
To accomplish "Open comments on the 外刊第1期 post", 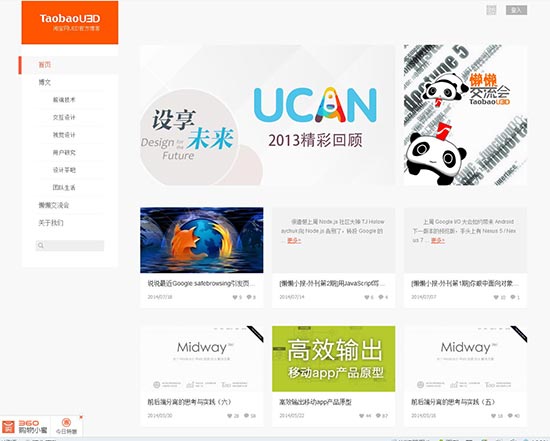I will point(513,297).
